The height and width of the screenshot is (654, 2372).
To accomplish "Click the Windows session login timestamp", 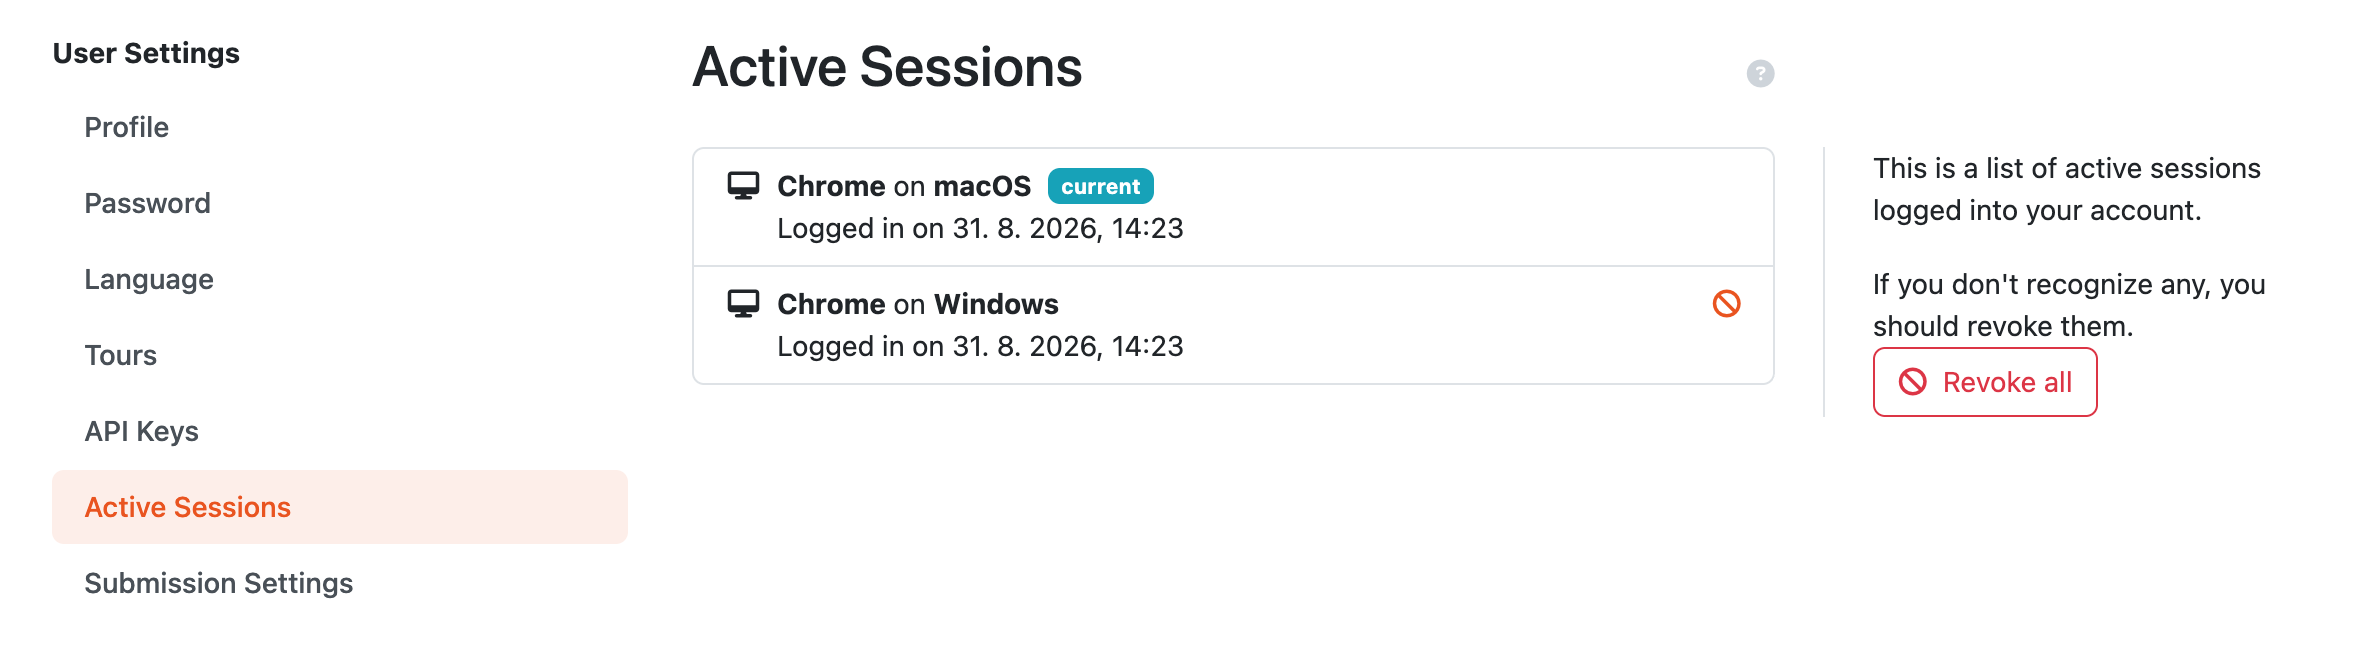I will (x=980, y=346).
